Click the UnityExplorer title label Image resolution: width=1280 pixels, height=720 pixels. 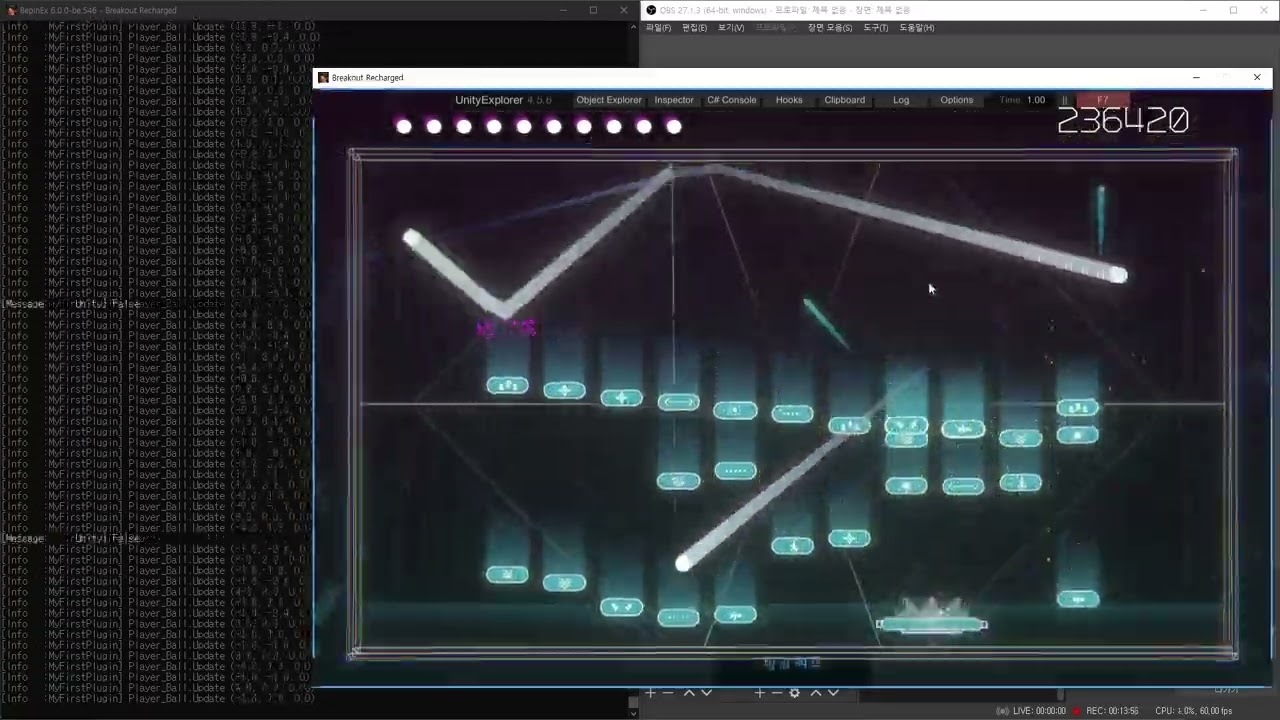(489, 100)
